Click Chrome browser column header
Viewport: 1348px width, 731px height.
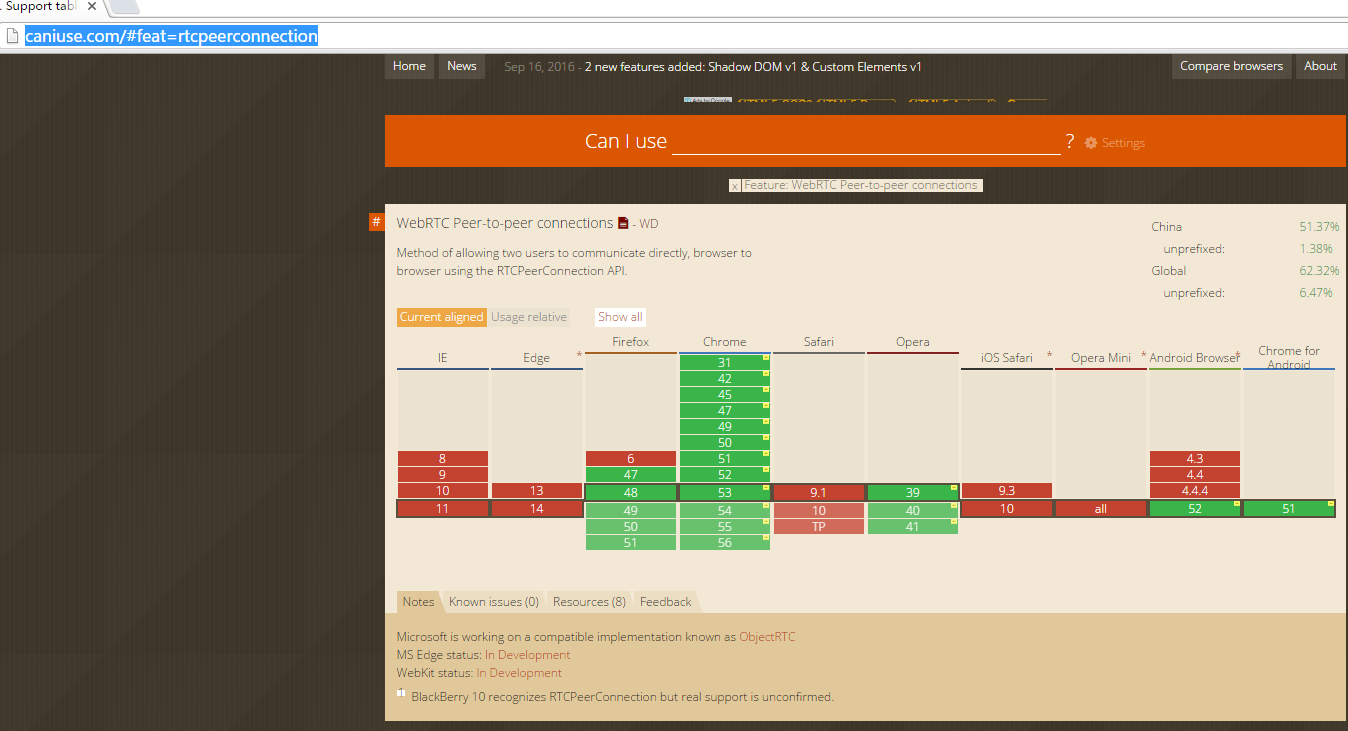coord(724,342)
